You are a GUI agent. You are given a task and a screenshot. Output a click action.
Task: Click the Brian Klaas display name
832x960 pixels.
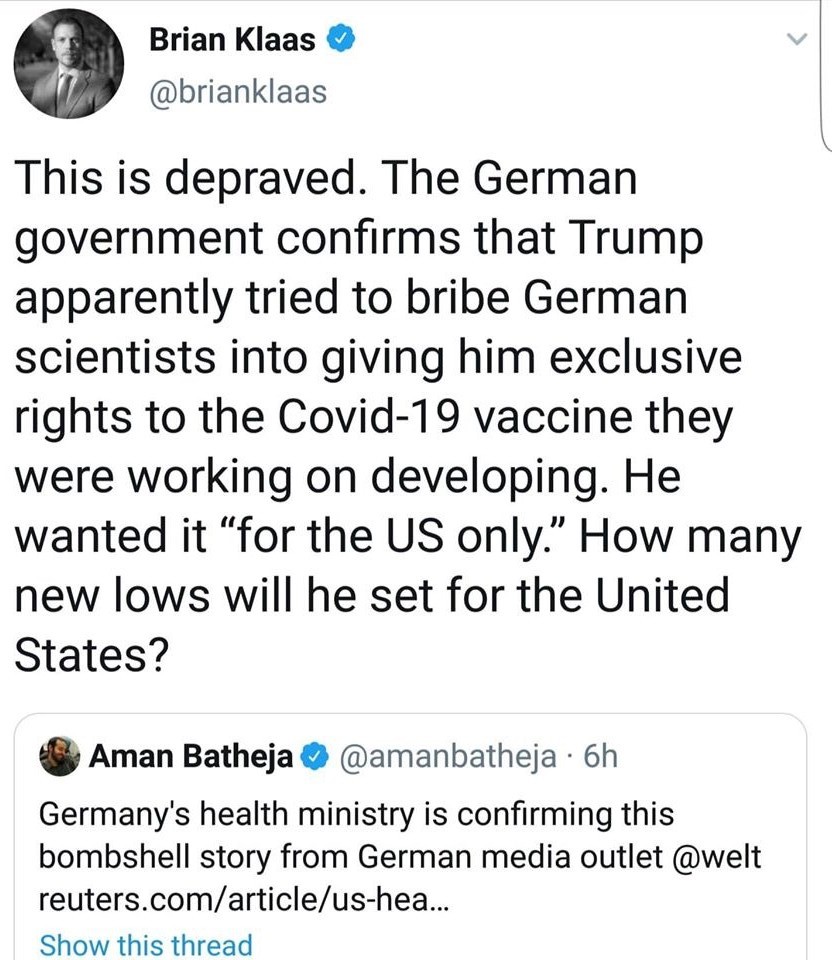click(233, 40)
